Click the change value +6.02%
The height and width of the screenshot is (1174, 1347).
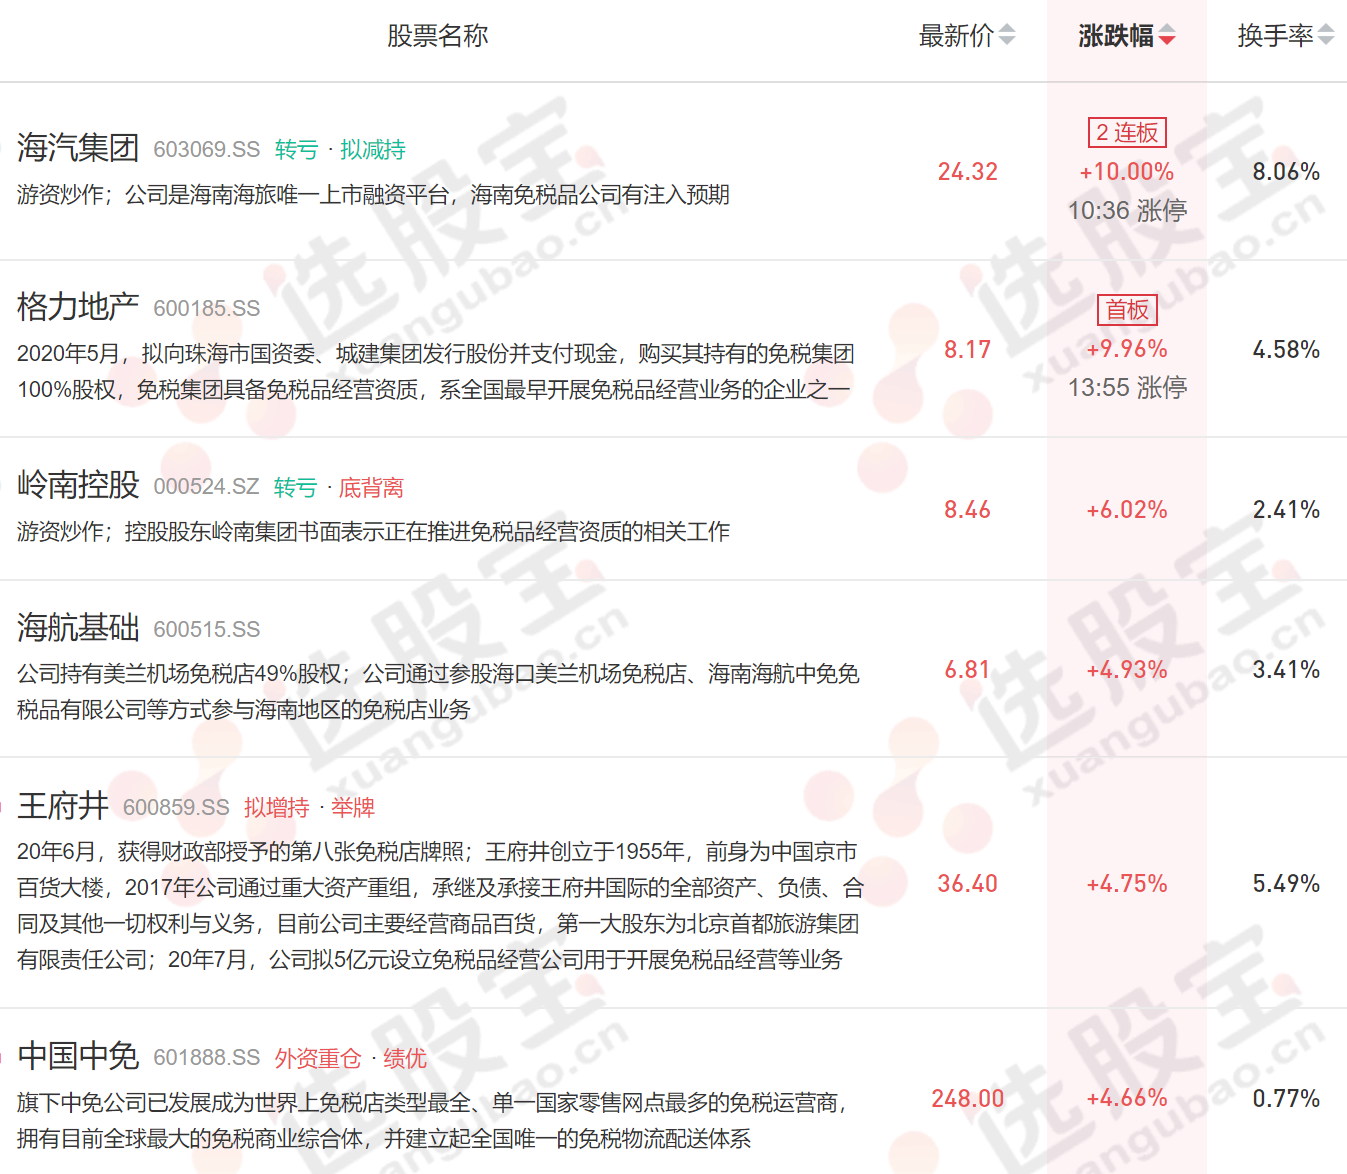[x=1127, y=510]
